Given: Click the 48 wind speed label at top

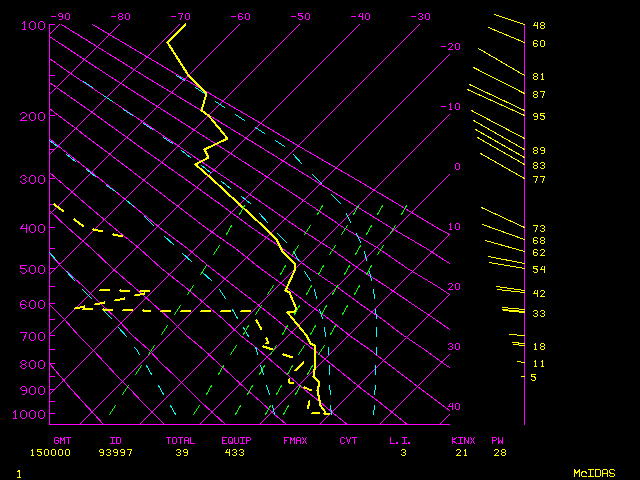Looking at the screenshot, I should coord(538,26).
